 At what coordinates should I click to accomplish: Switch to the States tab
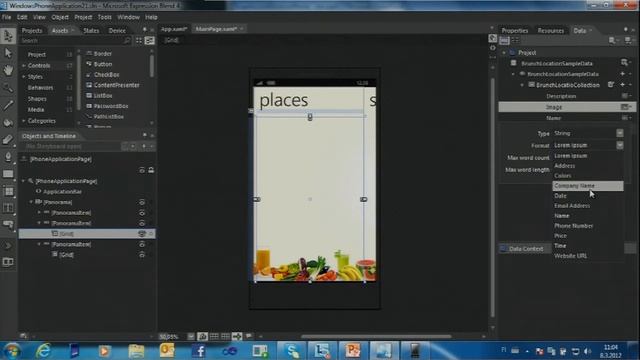91,31
